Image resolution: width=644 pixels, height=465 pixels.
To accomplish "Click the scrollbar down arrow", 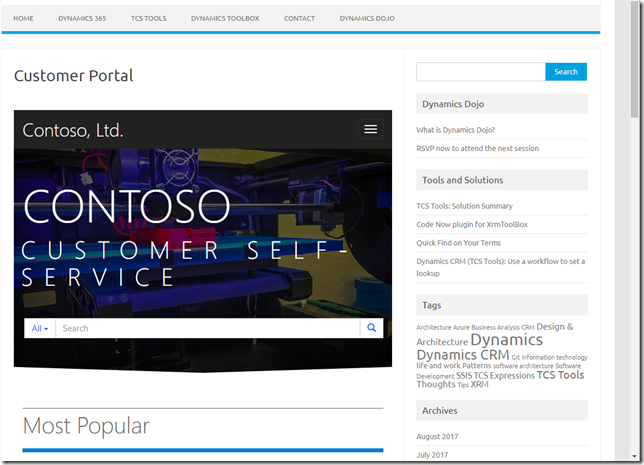I will [x=635, y=456].
